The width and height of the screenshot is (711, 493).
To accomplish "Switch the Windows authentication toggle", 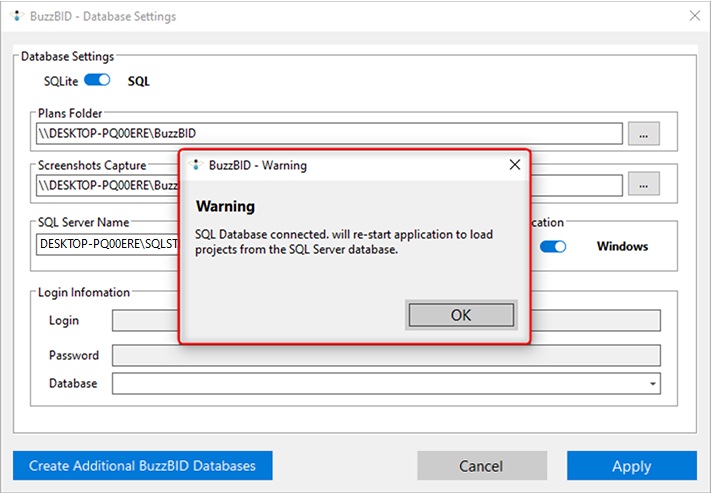I will [x=553, y=246].
